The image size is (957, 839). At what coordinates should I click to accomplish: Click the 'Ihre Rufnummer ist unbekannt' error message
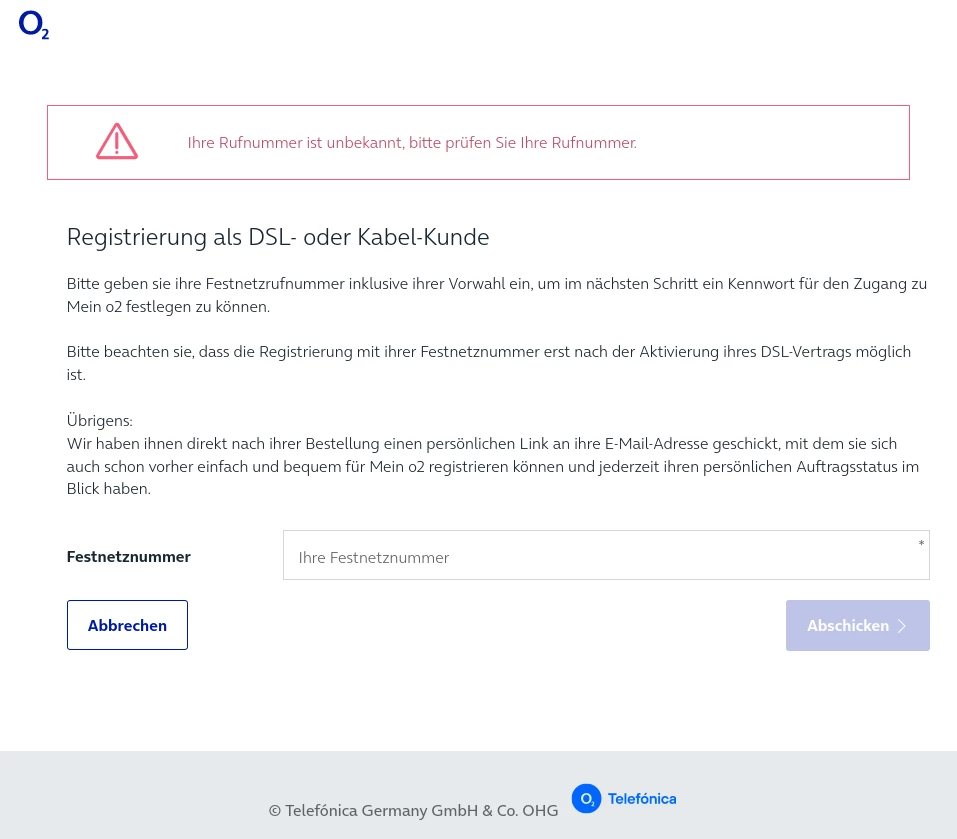(x=412, y=143)
